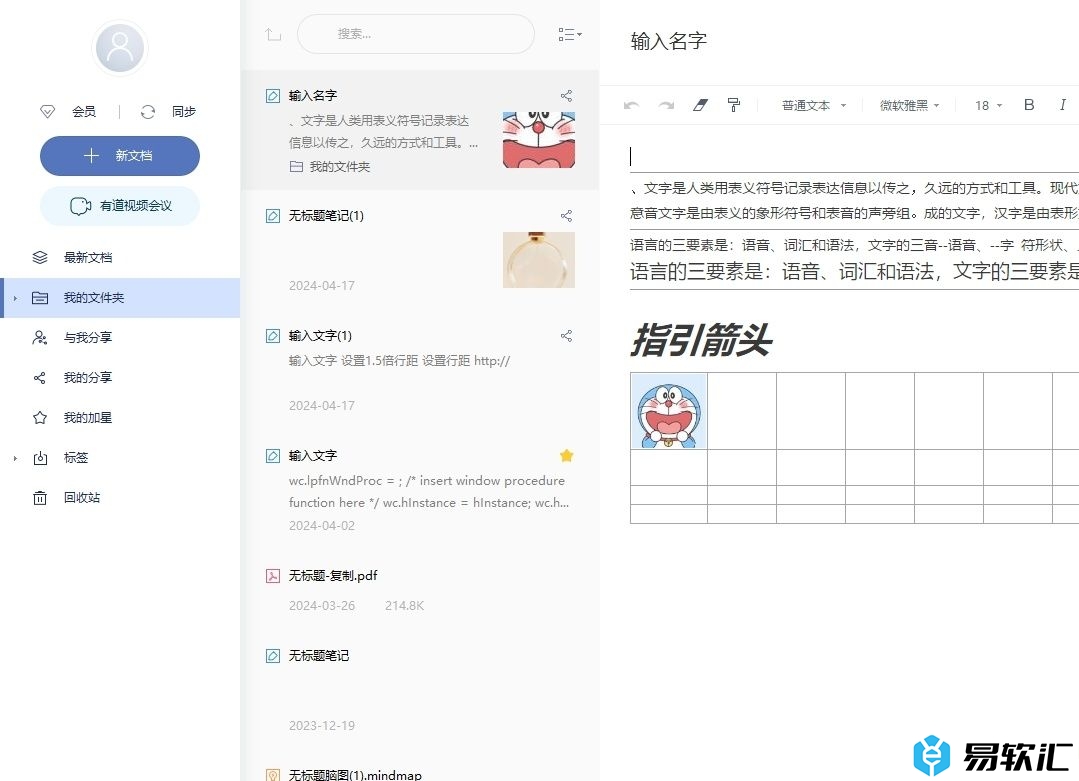1079x781 pixels.
Task: Open the 微软雅黑 font dropdown
Action: (x=909, y=105)
